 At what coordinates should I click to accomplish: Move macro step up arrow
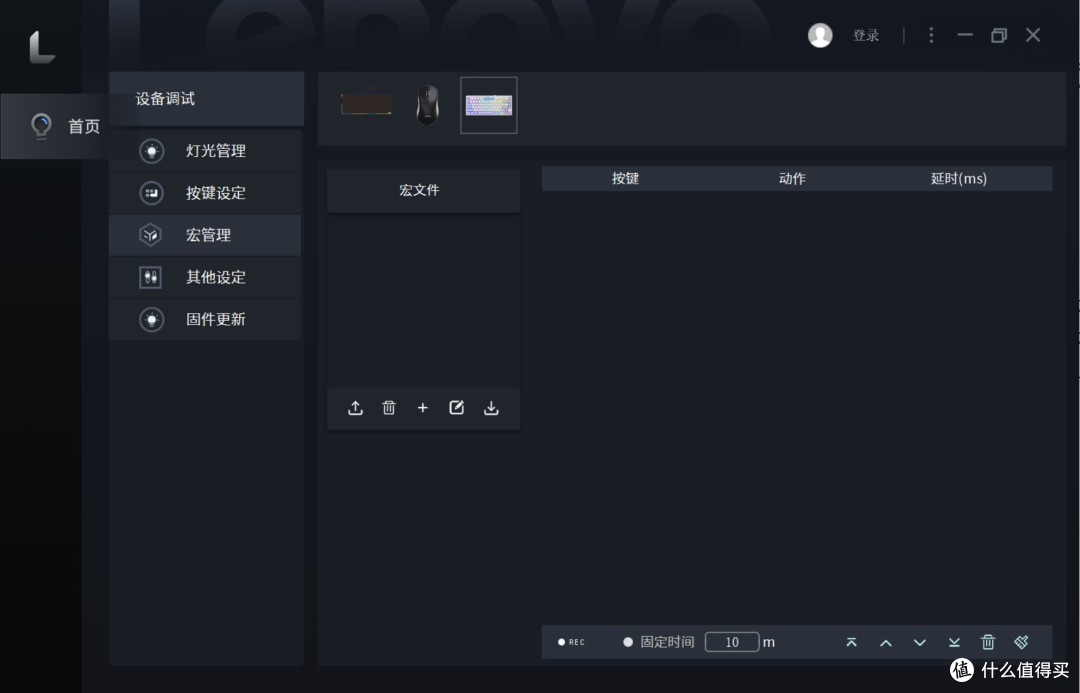click(x=886, y=643)
